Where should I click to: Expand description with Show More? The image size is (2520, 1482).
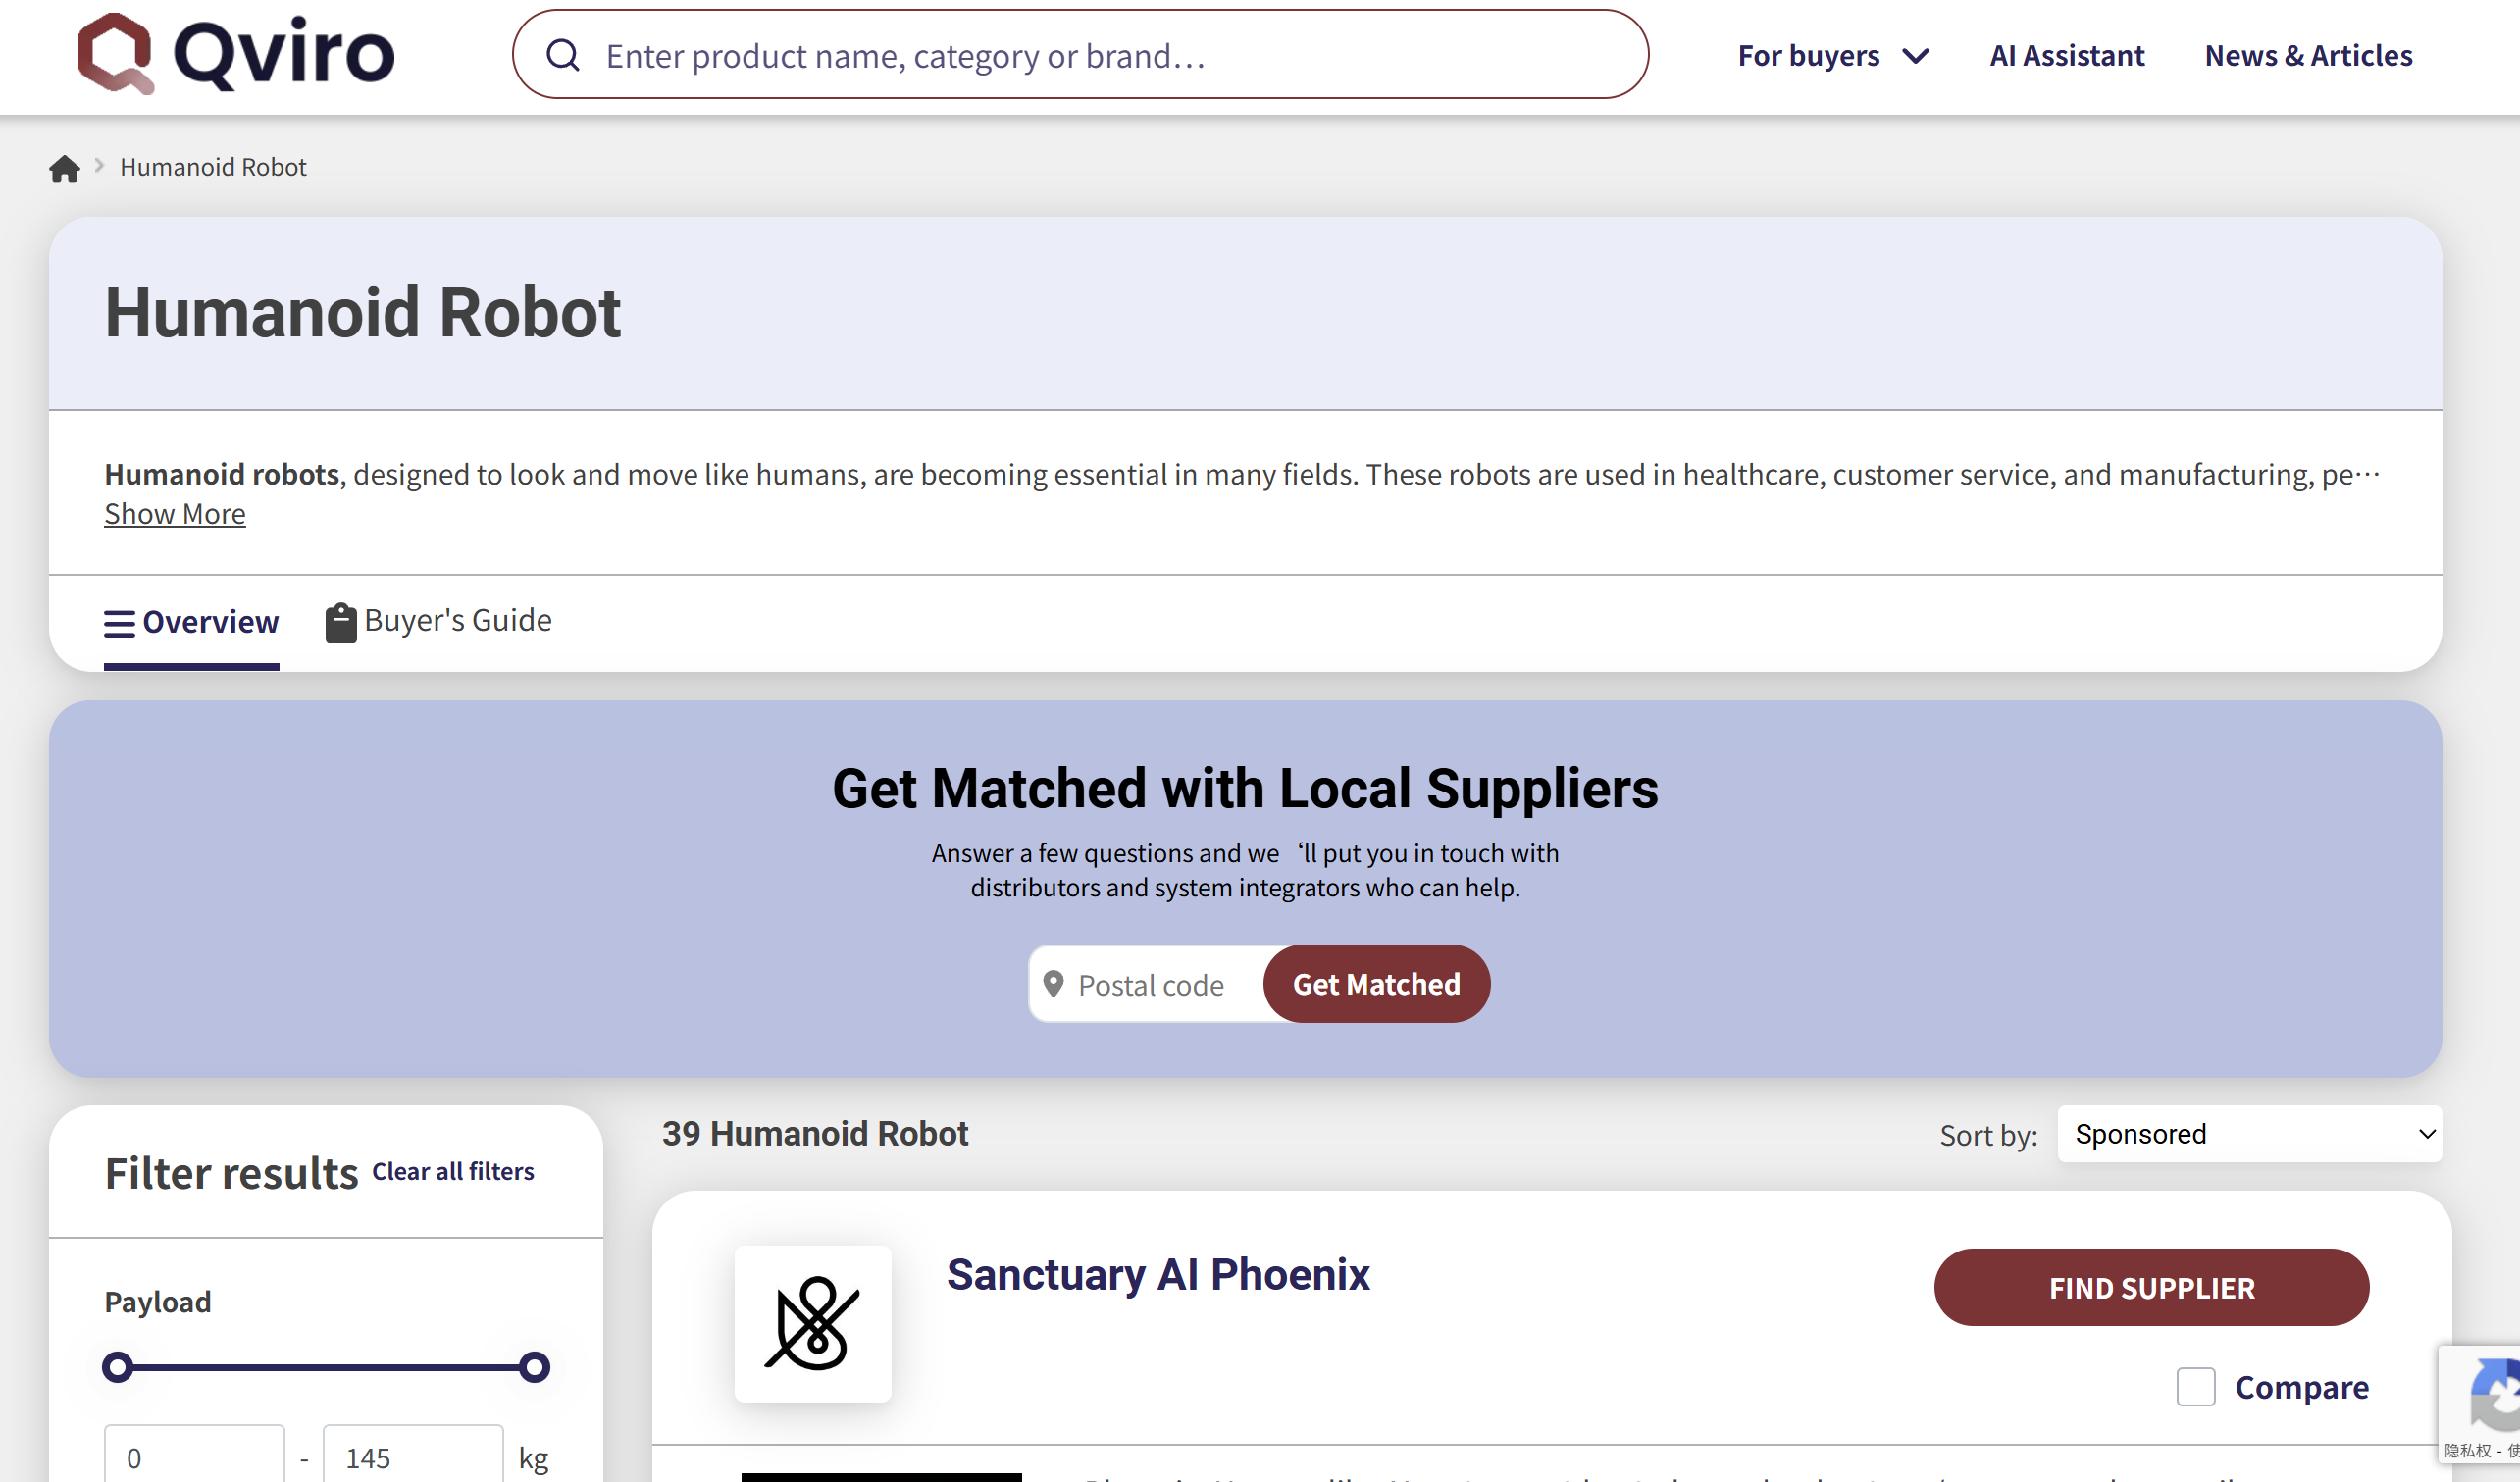point(175,514)
